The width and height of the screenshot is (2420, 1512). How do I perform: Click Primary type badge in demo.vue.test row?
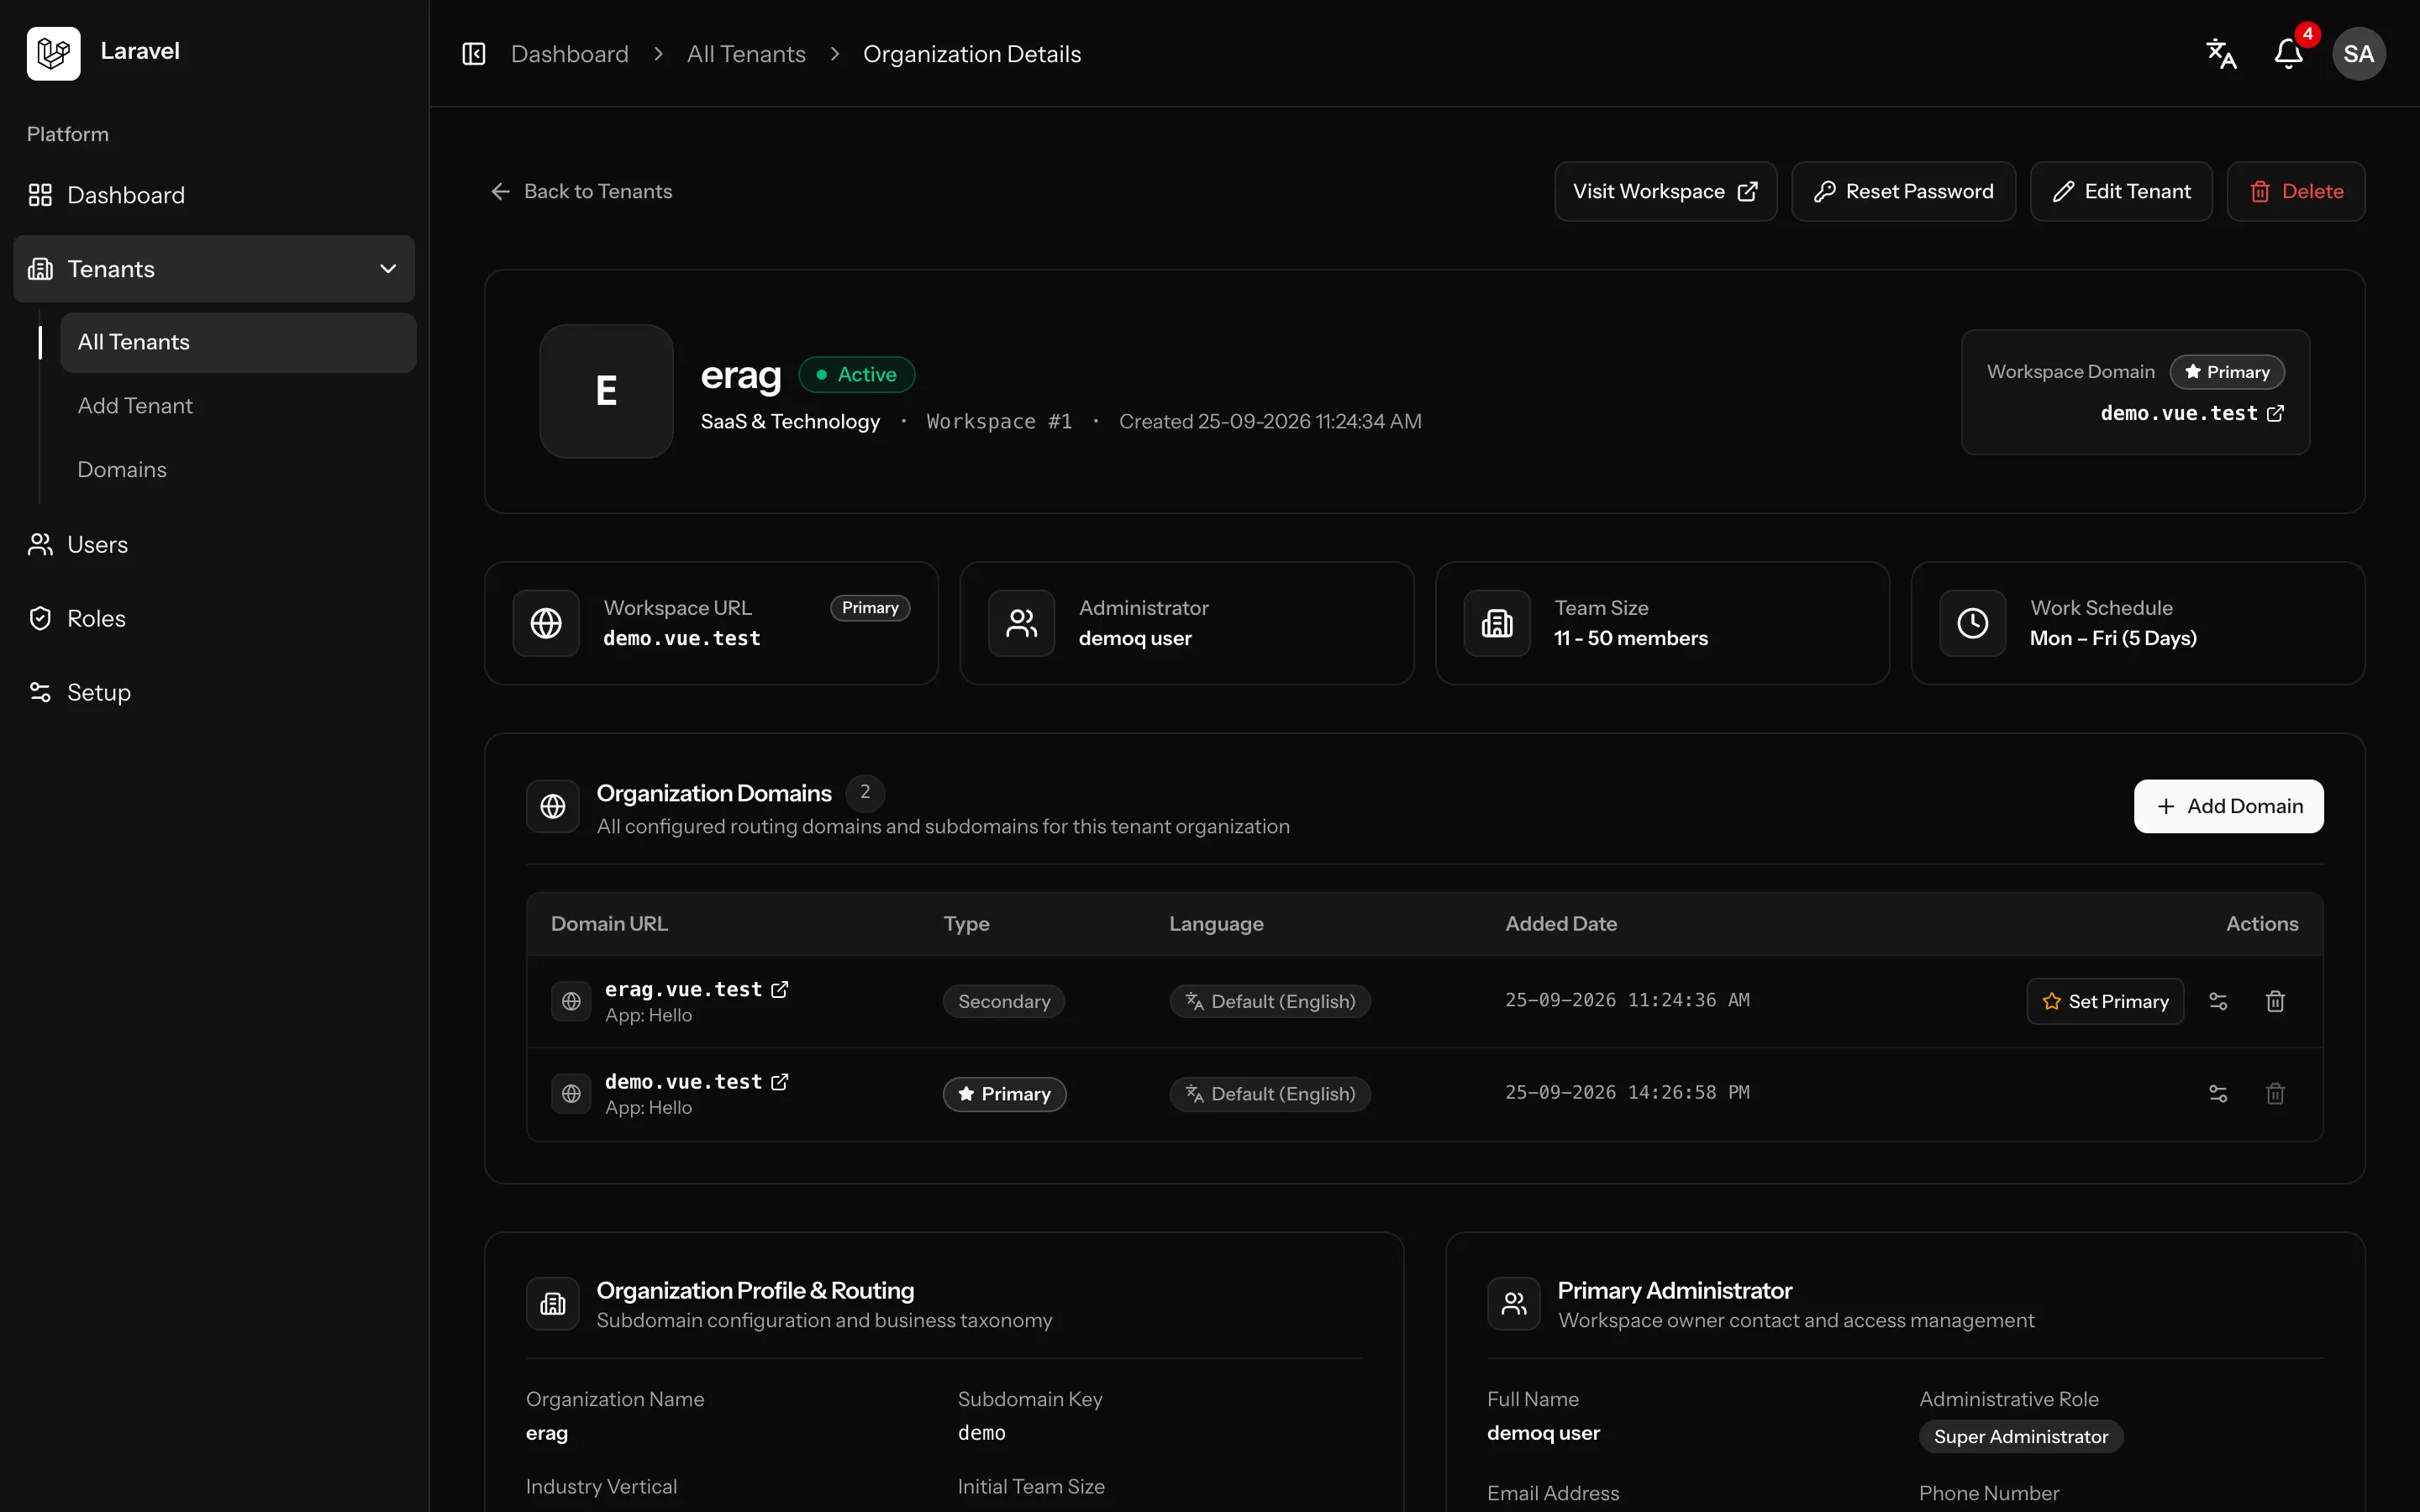(x=1004, y=1093)
